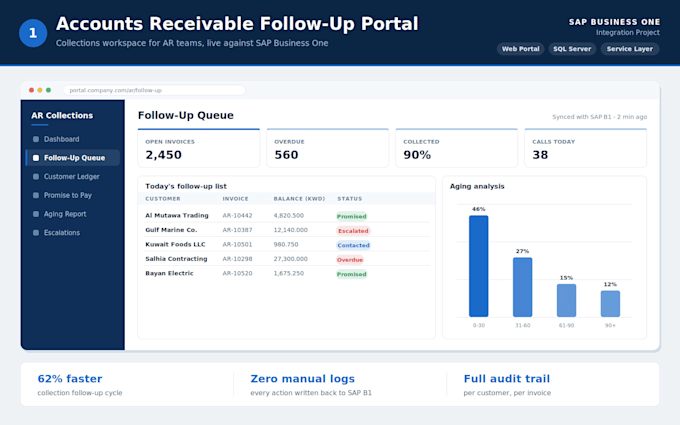Click the Escalated status badge
The height and width of the screenshot is (425, 680).
pyautogui.click(x=353, y=231)
